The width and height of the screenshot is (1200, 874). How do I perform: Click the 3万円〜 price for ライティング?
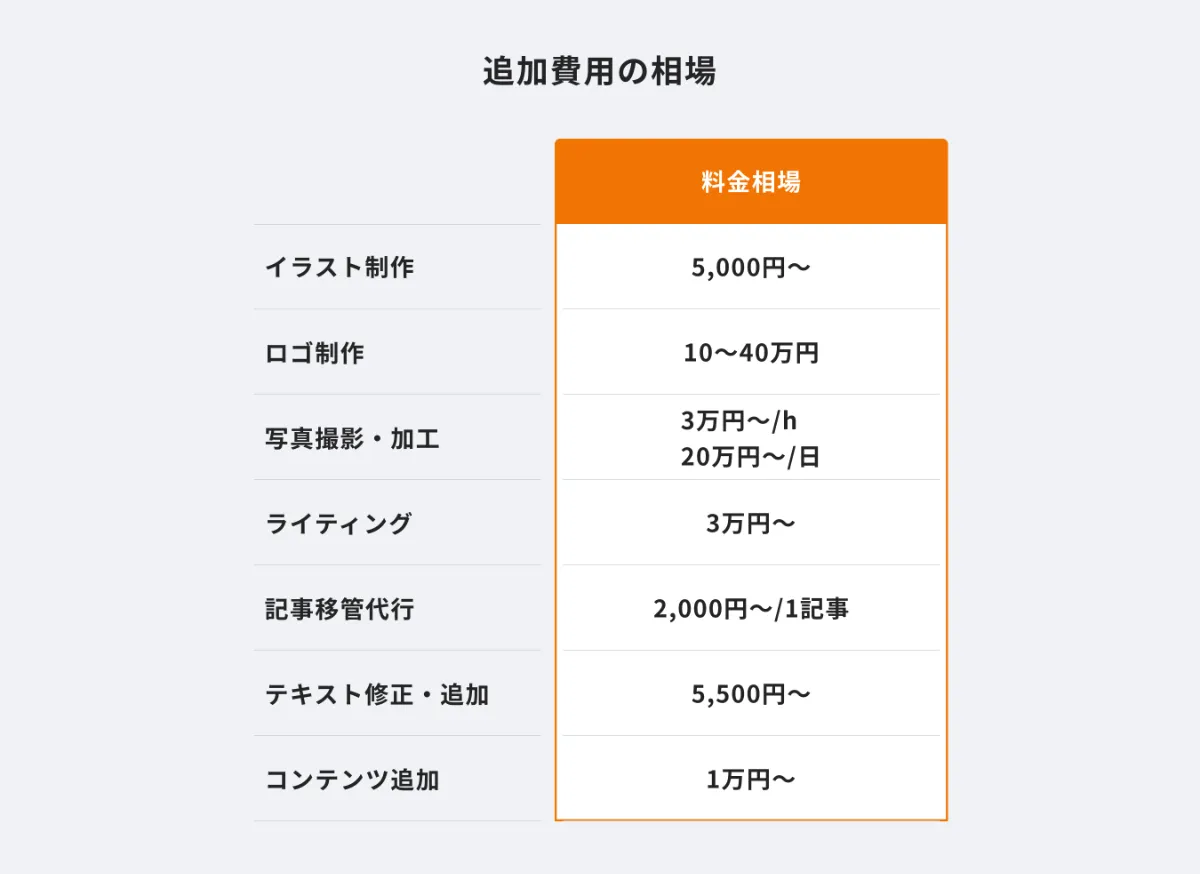(751, 524)
